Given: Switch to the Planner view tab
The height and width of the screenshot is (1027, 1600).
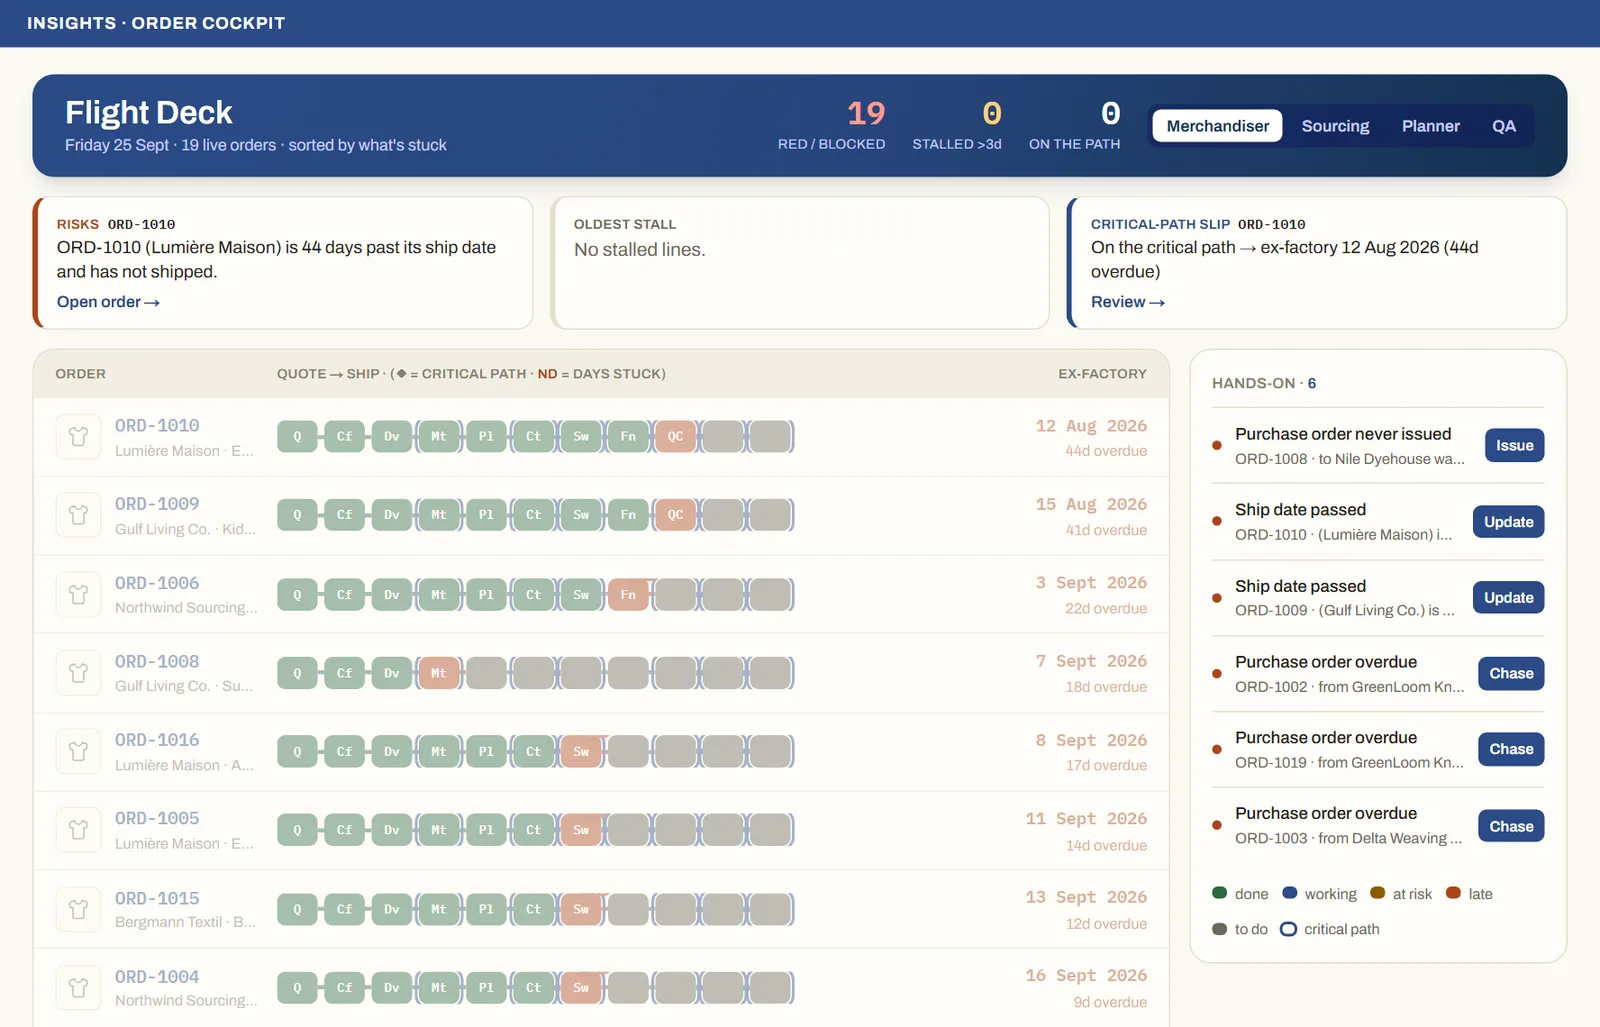Looking at the screenshot, I should coord(1430,126).
